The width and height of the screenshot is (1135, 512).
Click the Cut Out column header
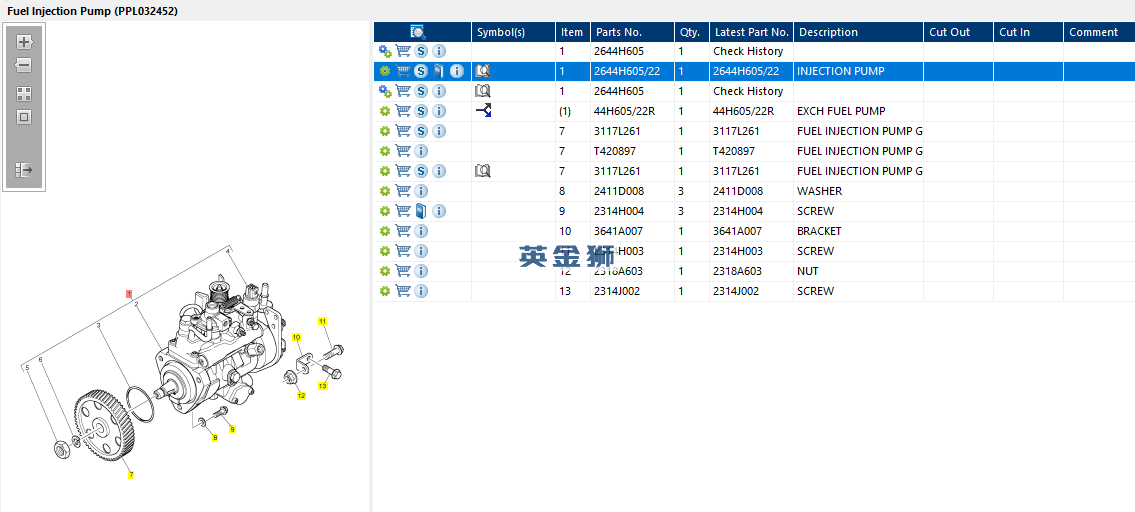point(958,32)
